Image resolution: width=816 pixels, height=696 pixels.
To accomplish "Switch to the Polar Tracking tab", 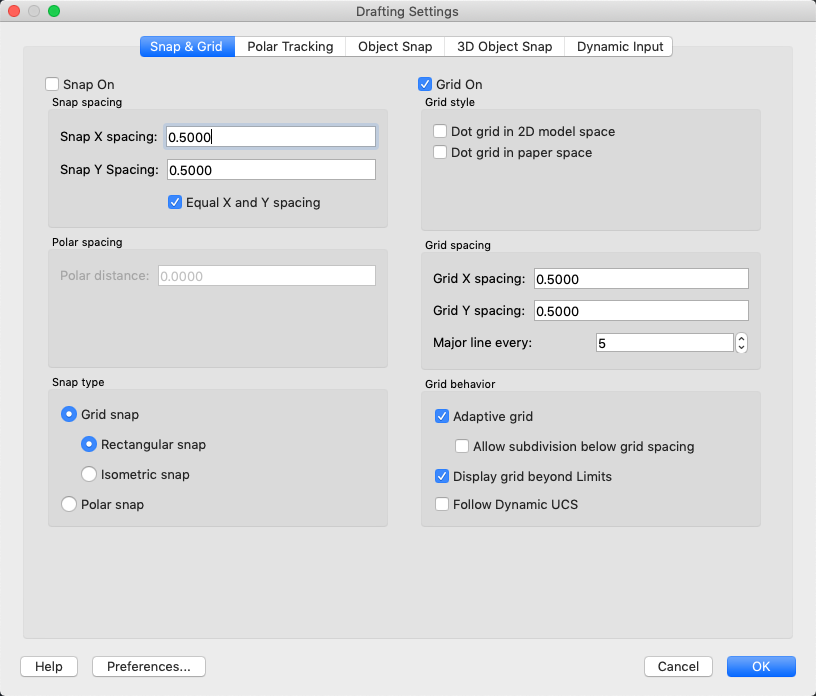I will pos(289,46).
